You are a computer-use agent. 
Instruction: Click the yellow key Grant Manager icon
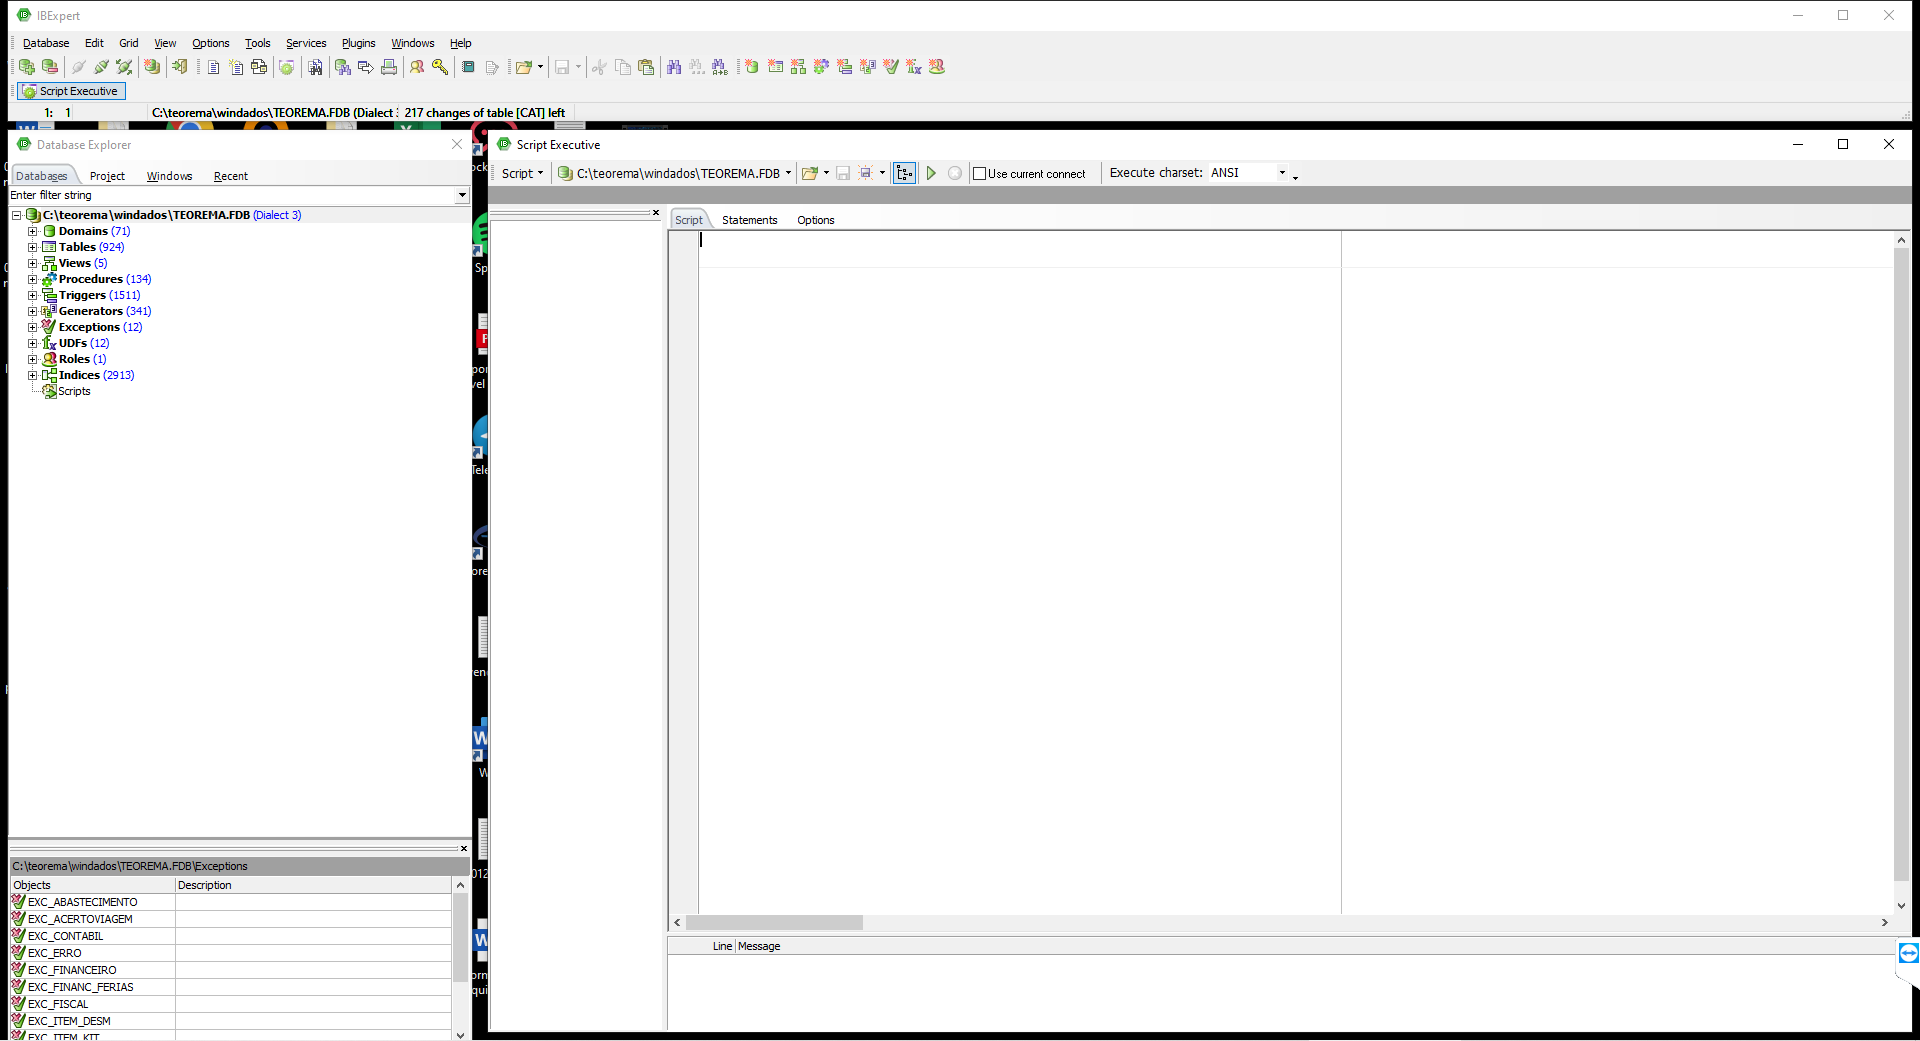coord(440,67)
